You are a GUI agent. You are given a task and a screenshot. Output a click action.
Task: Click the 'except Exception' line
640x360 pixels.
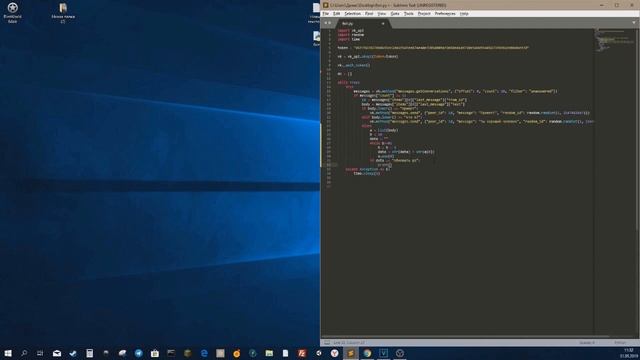367,169
